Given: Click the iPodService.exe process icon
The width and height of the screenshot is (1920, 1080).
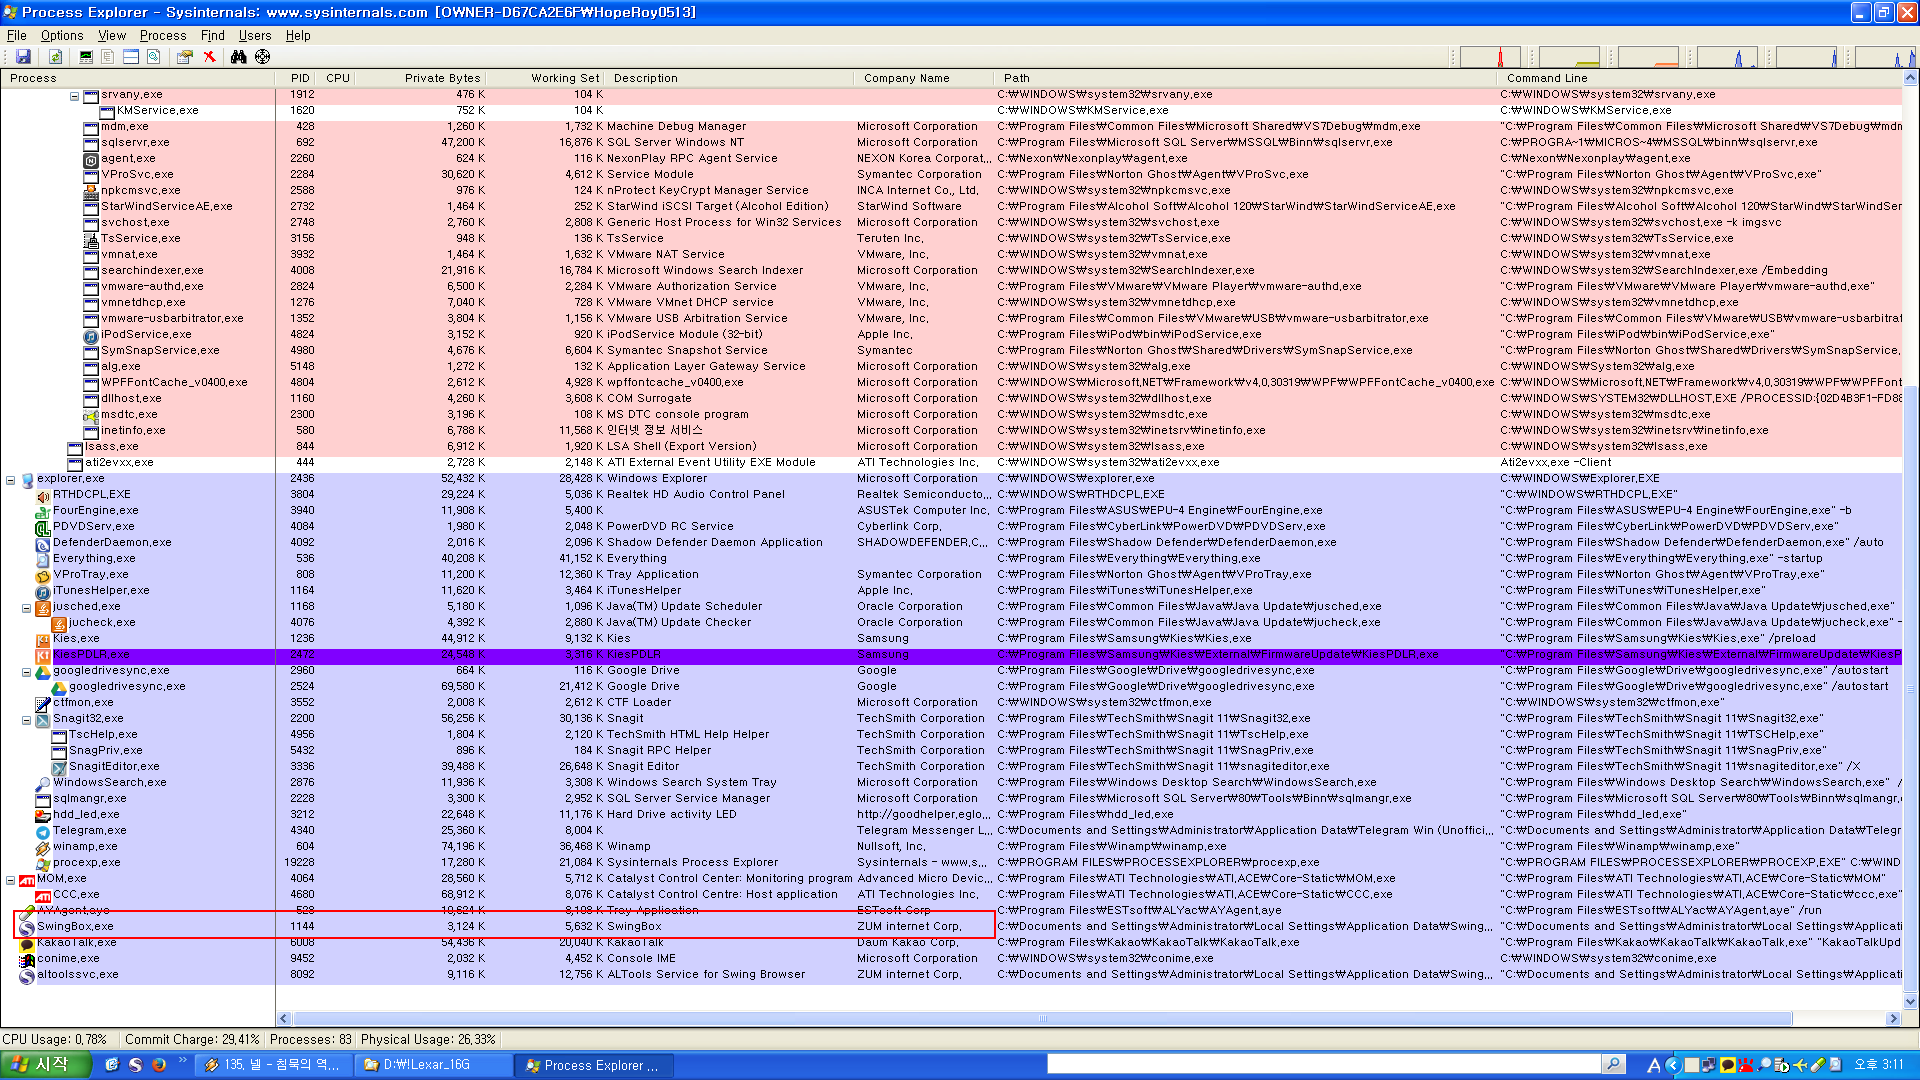Looking at the screenshot, I should click(x=91, y=335).
